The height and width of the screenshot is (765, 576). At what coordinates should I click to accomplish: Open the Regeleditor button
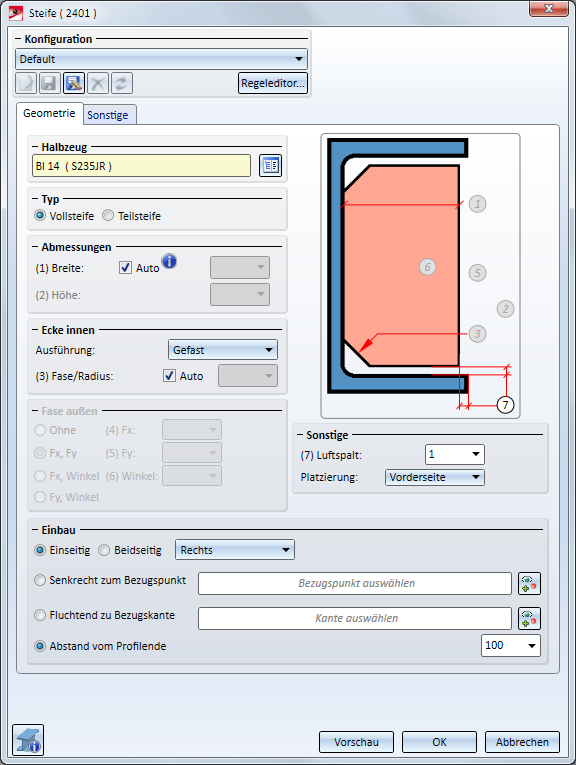[x=273, y=83]
